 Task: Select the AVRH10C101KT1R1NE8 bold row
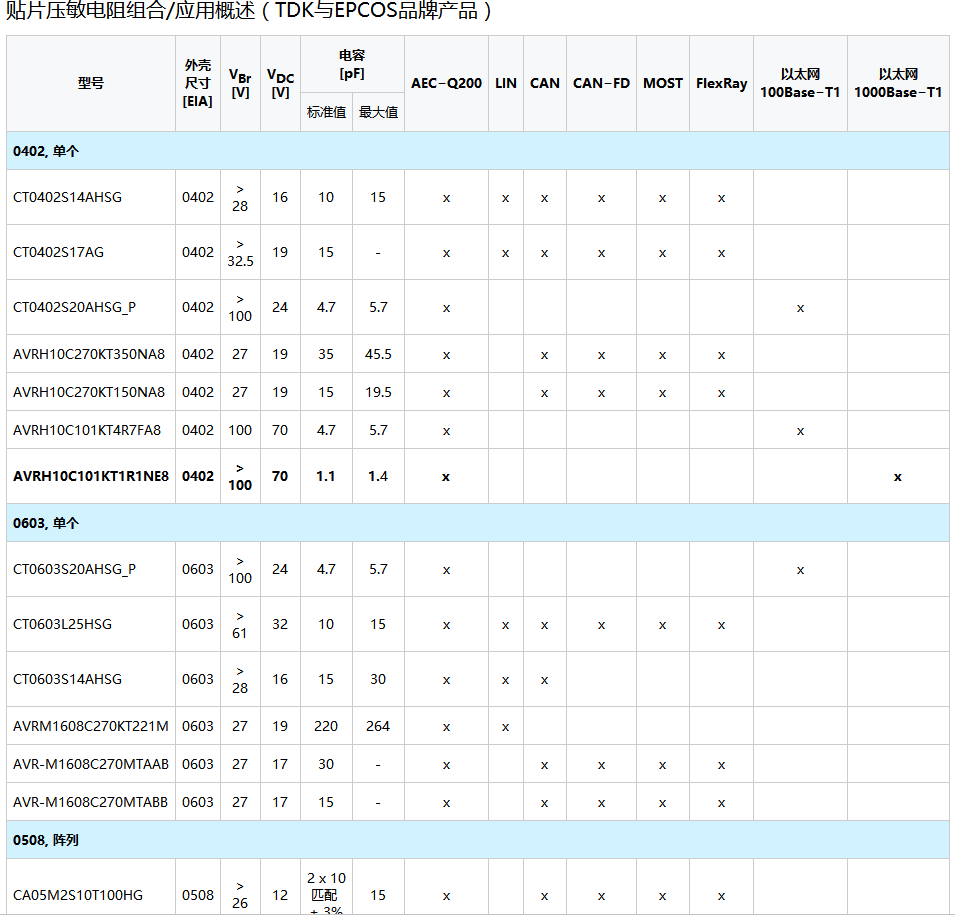coord(478,476)
